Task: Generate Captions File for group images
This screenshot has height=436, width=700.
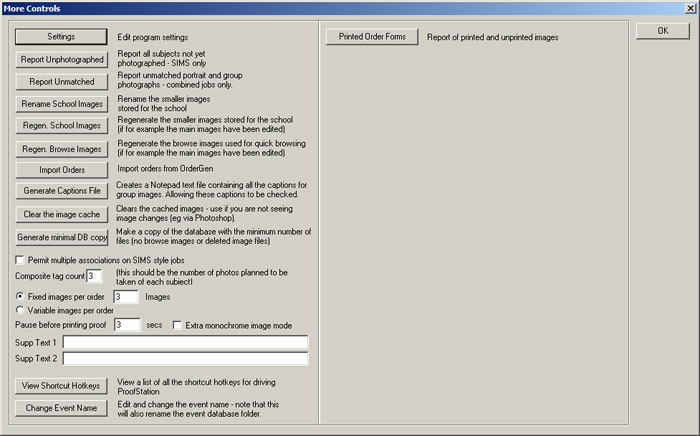Action: [61, 191]
